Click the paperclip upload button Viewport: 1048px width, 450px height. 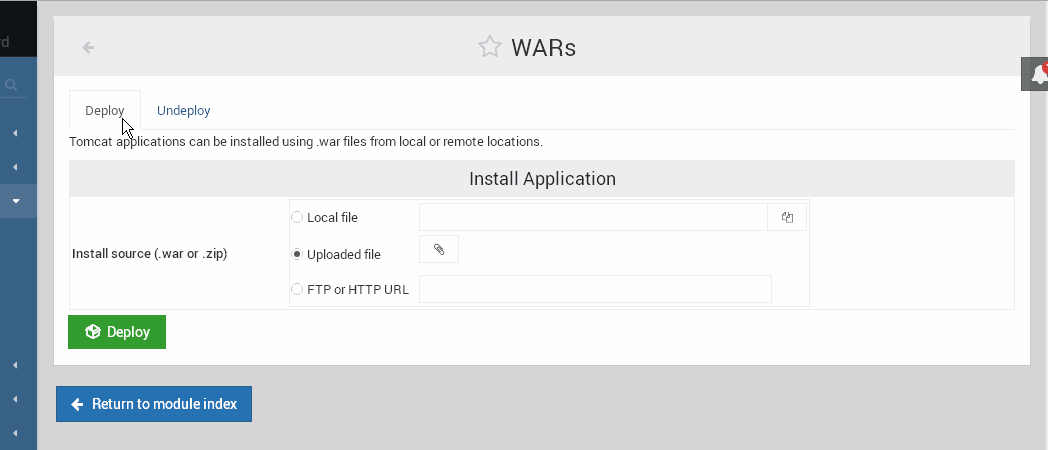pos(439,249)
